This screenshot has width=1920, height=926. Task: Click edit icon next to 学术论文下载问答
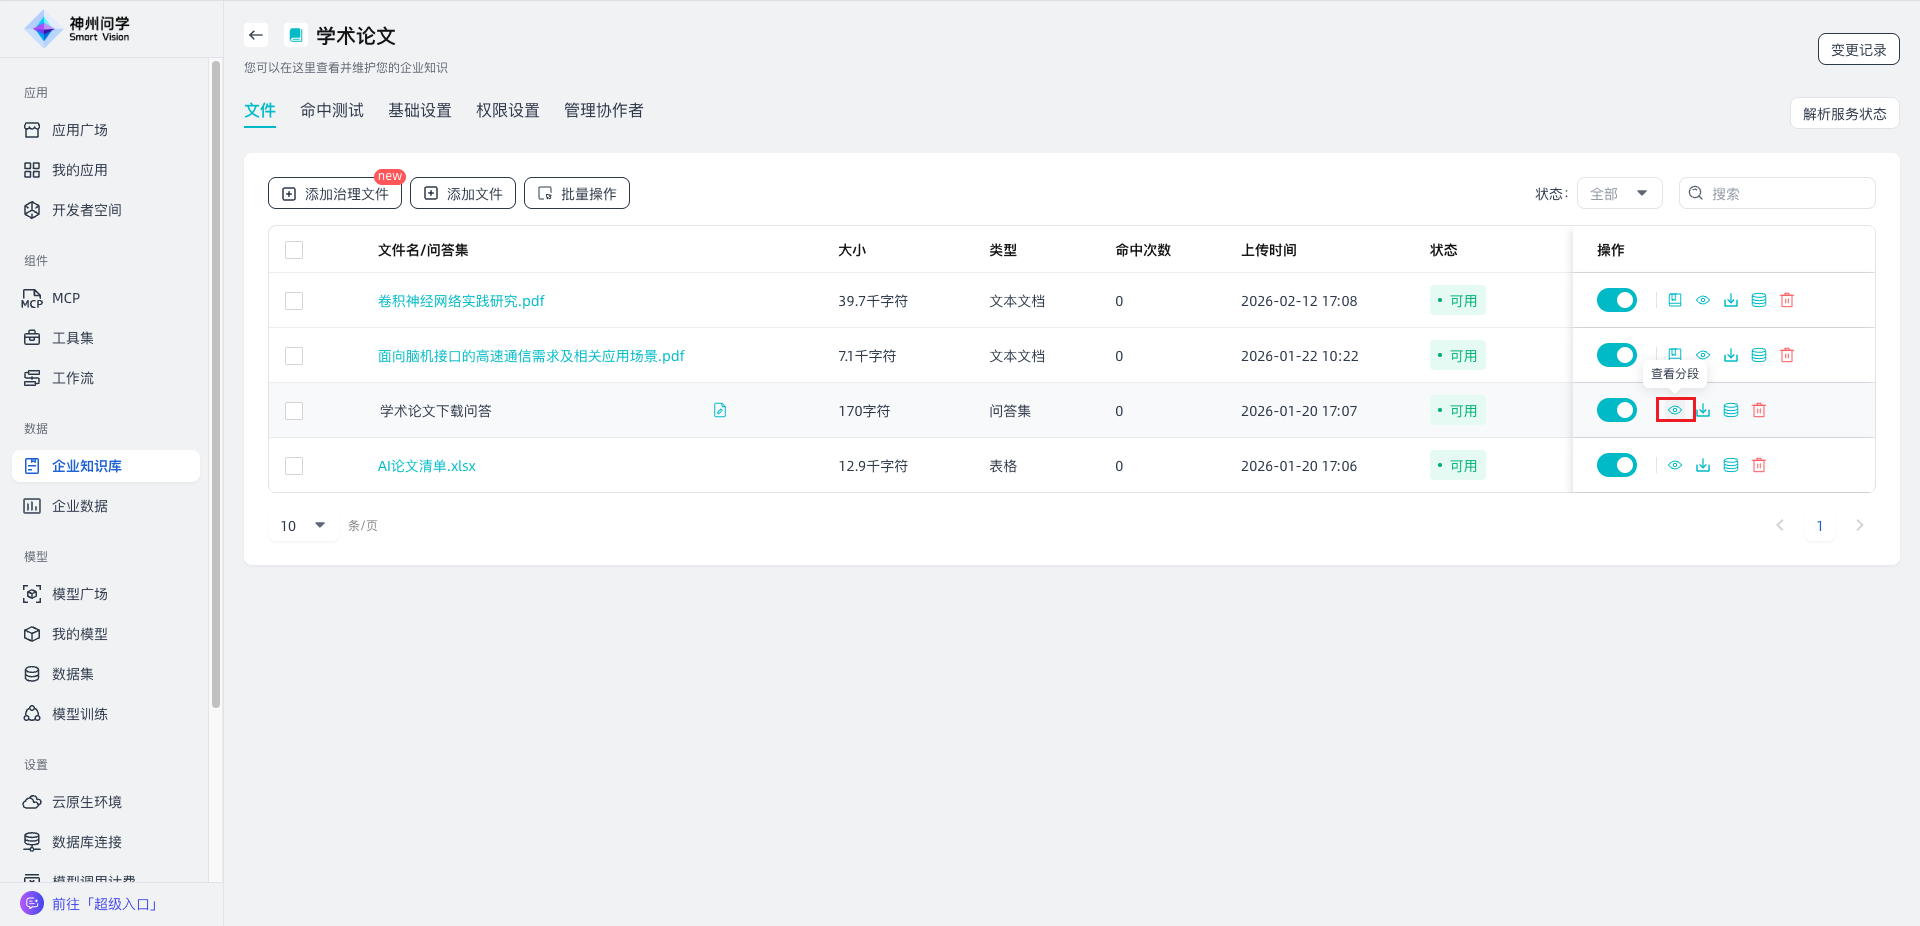click(720, 410)
